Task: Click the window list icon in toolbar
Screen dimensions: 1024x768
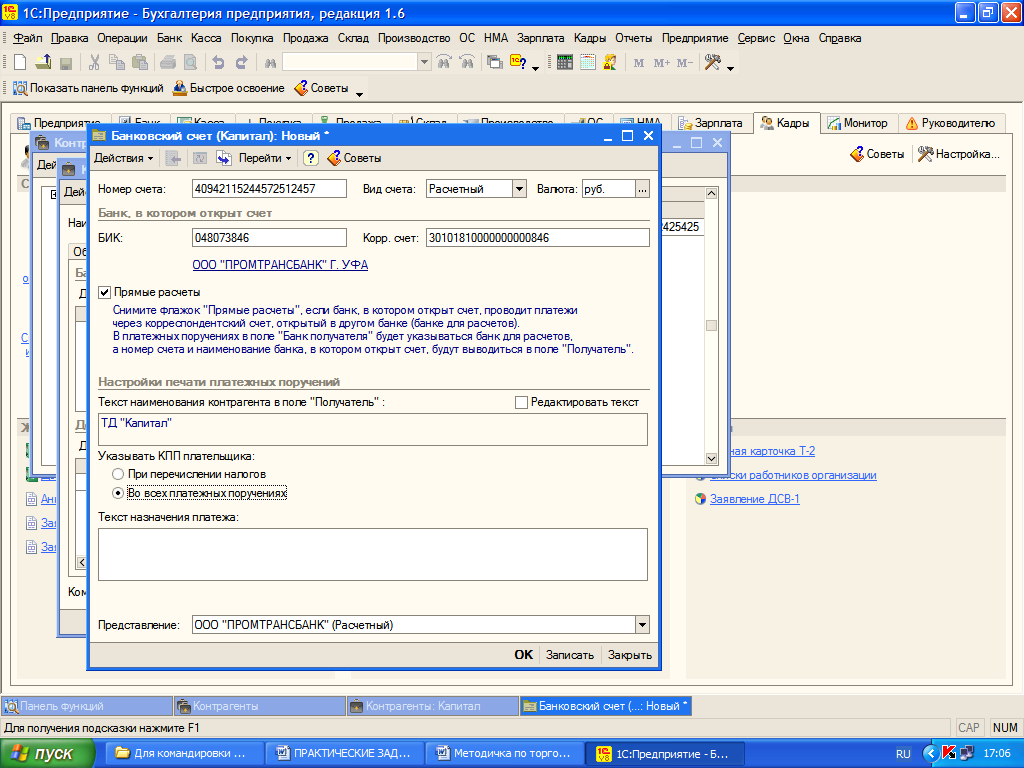Action: coord(495,63)
